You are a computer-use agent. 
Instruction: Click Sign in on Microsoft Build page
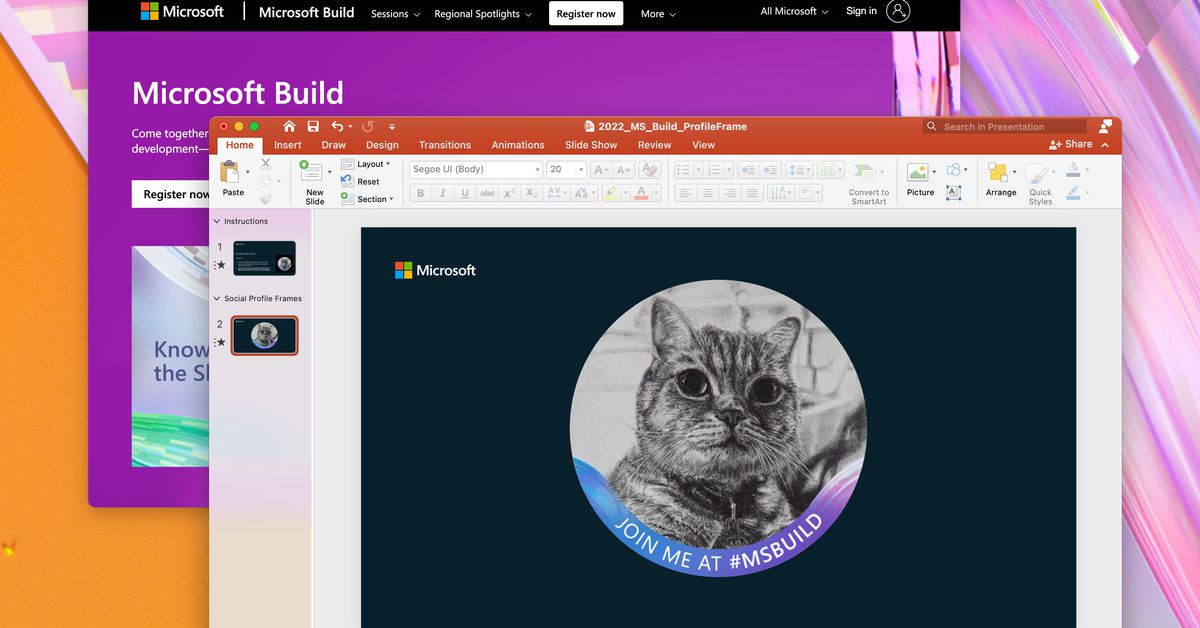click(861, 11)
